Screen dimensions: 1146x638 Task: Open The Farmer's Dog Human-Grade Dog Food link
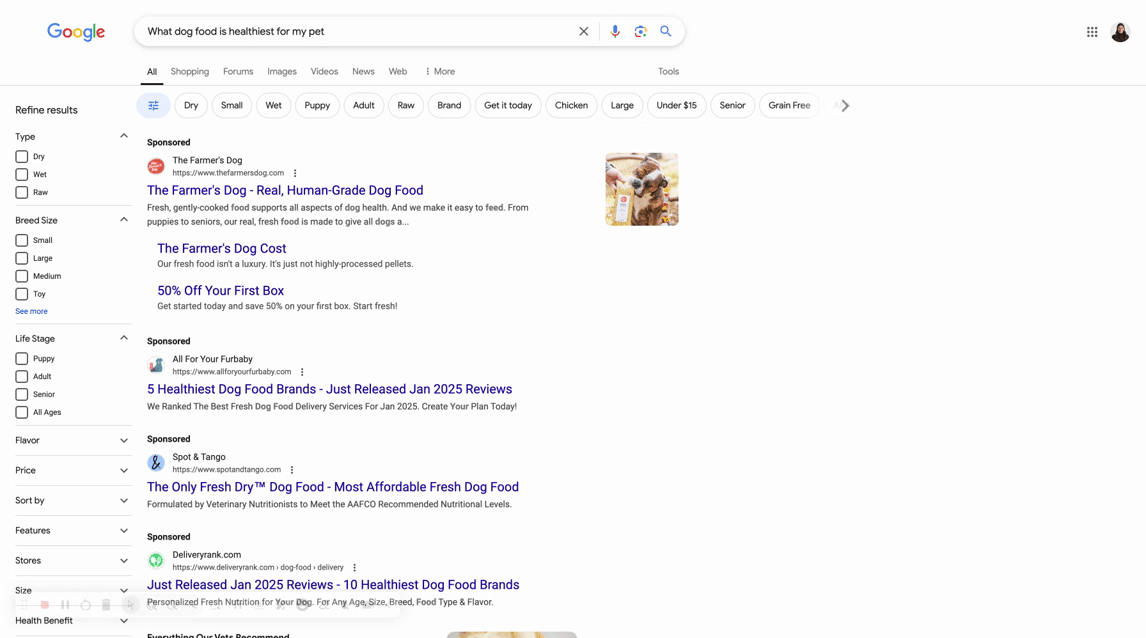tap(285, 191)
